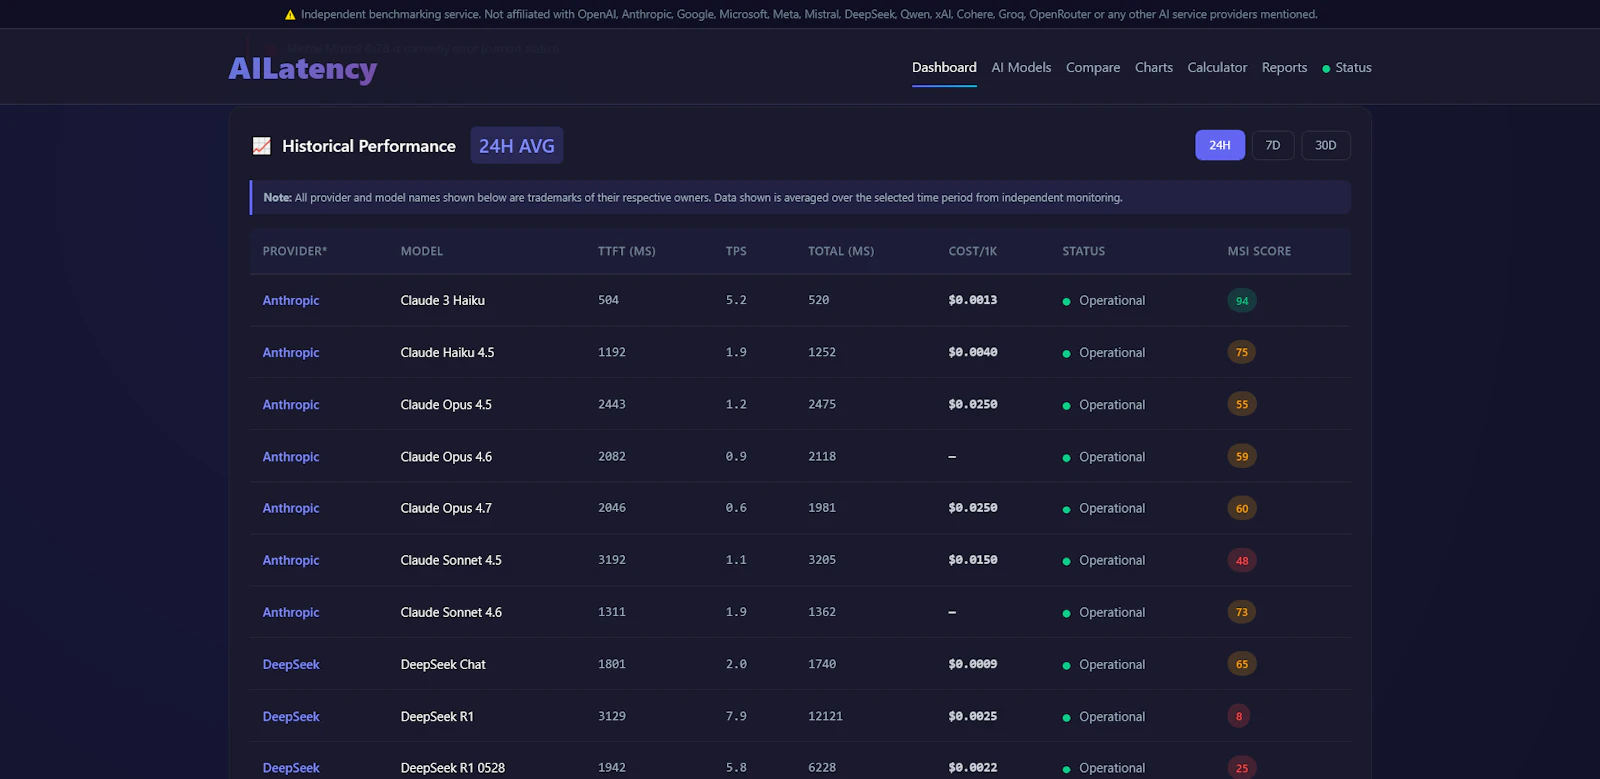Open the Reports page
The width and height of the screenshot is (1600, 779).
pyautogui.click(x=1284, y=67)
